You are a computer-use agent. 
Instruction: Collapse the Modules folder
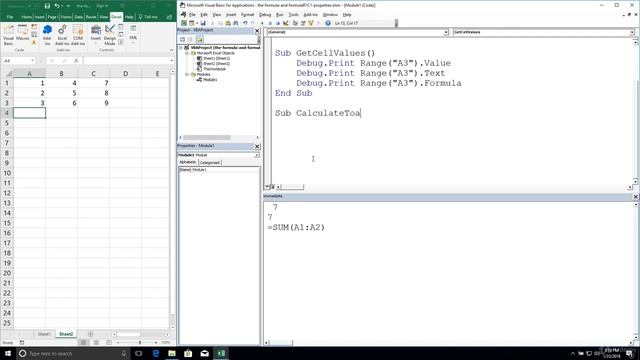[x=187, y=74]
